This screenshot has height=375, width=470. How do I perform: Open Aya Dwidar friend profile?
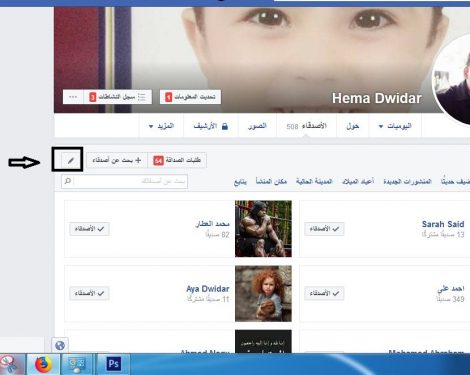(x=208, y=289)
